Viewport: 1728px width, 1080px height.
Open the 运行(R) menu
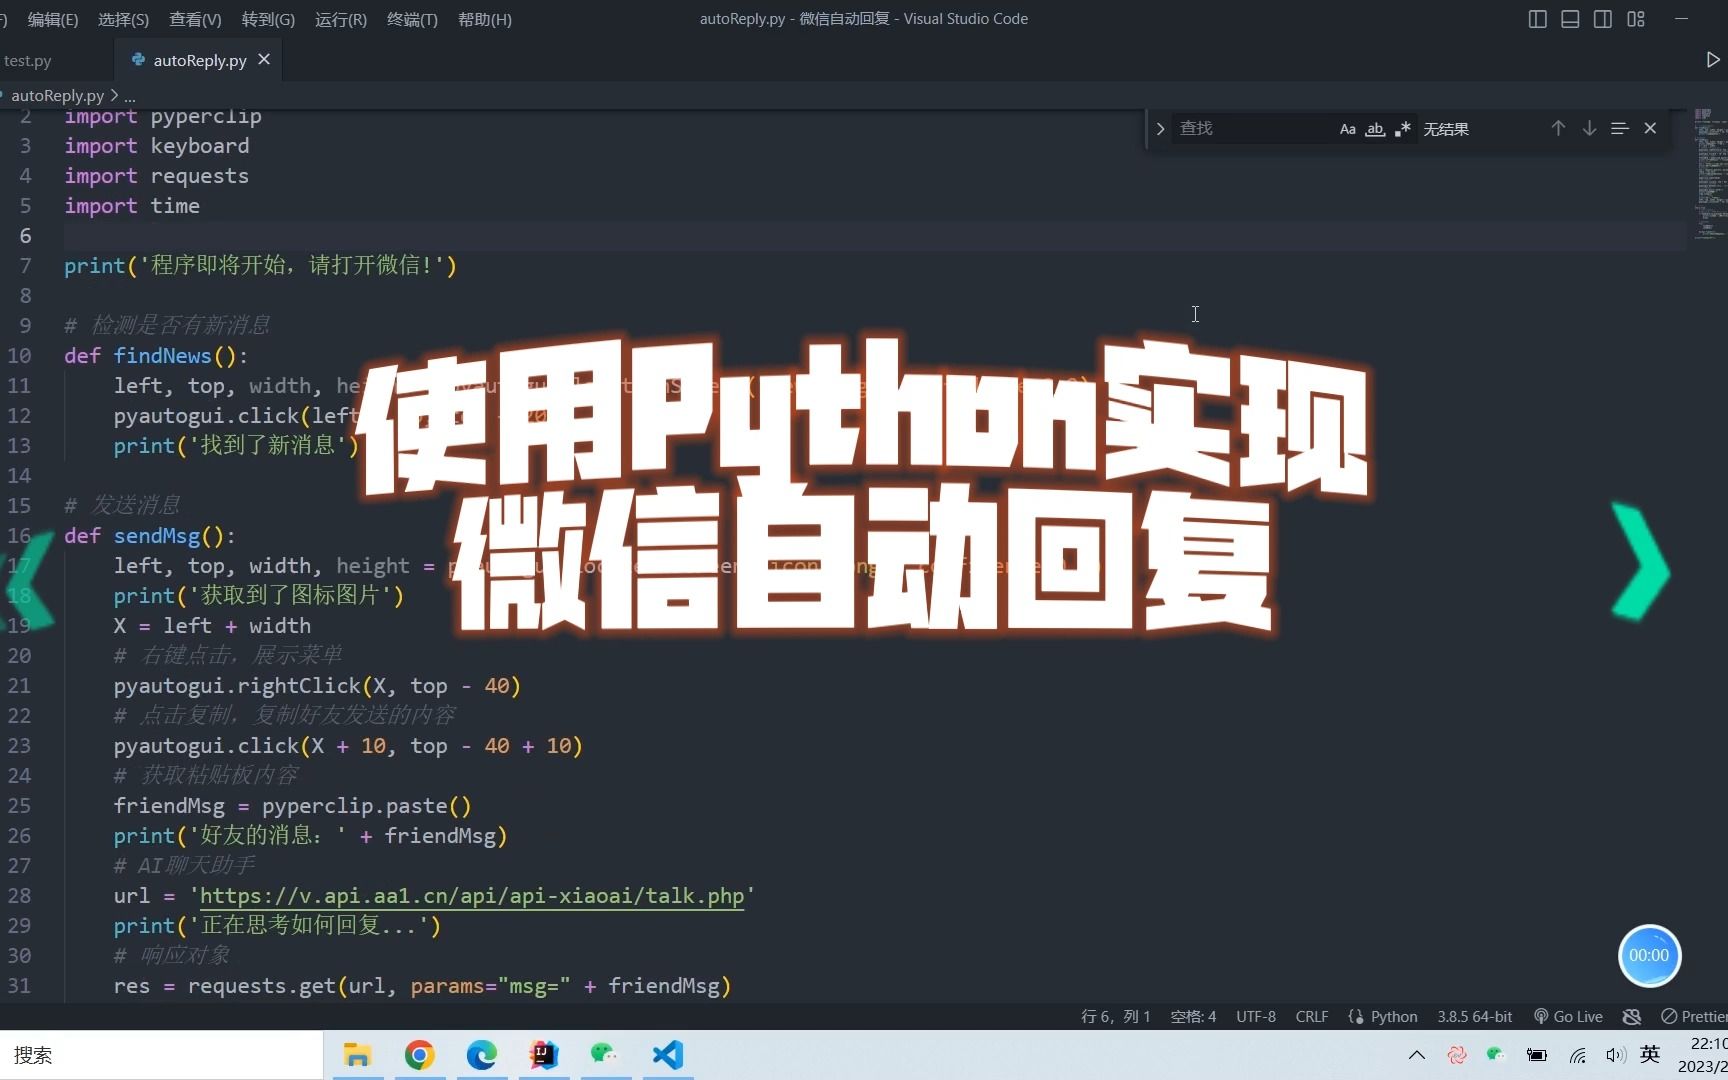[x=341, y=19]
